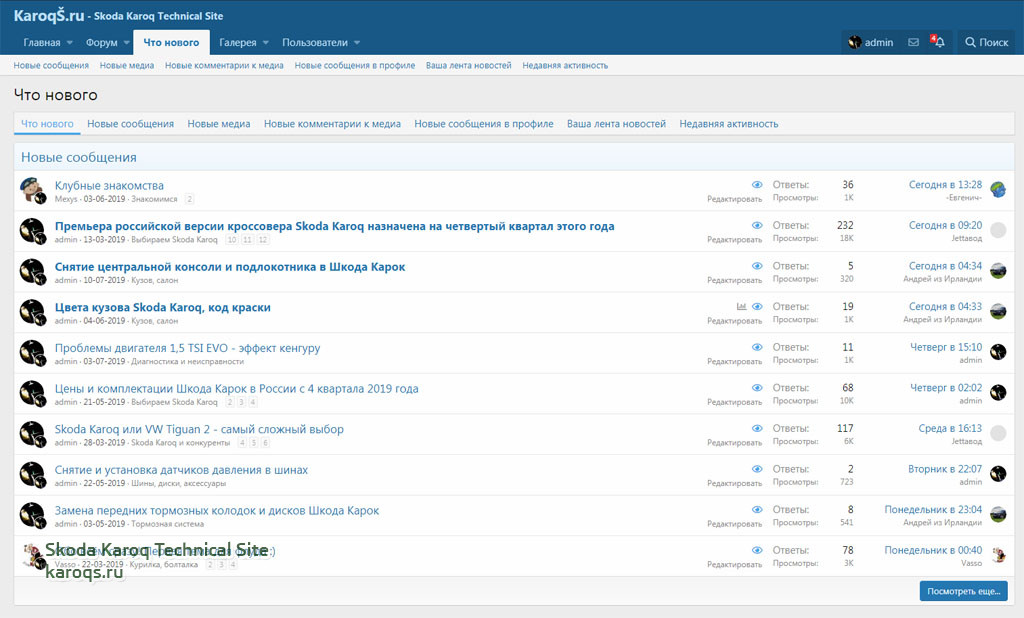Image resolution: width=1024 pixels, height=618 pixels.
Task: Open thread Замена передних тормозных колодок и дисков
Action: (x=217, y=510)
